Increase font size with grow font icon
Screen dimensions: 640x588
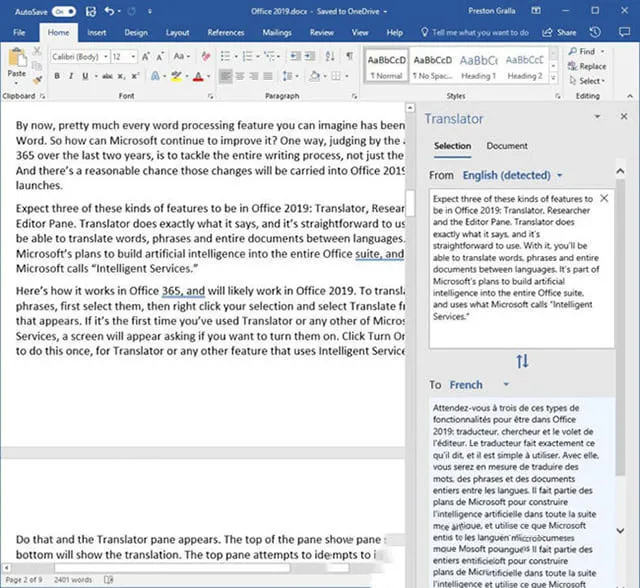146,56
